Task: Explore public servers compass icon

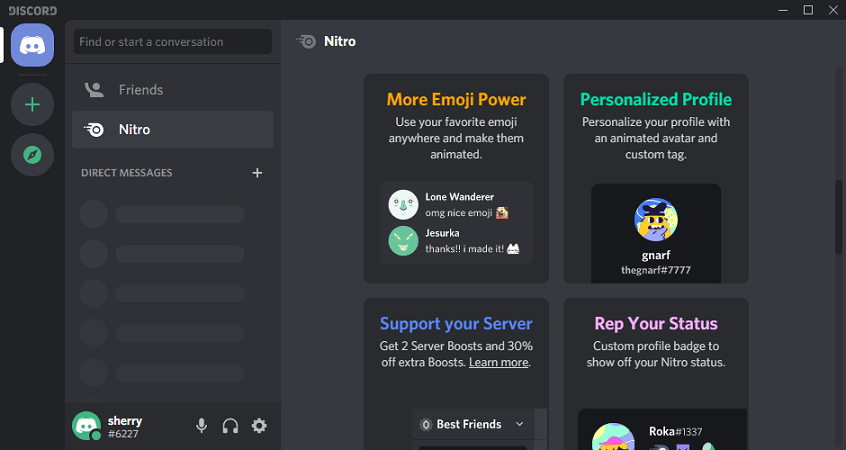Action: (32, 155)
